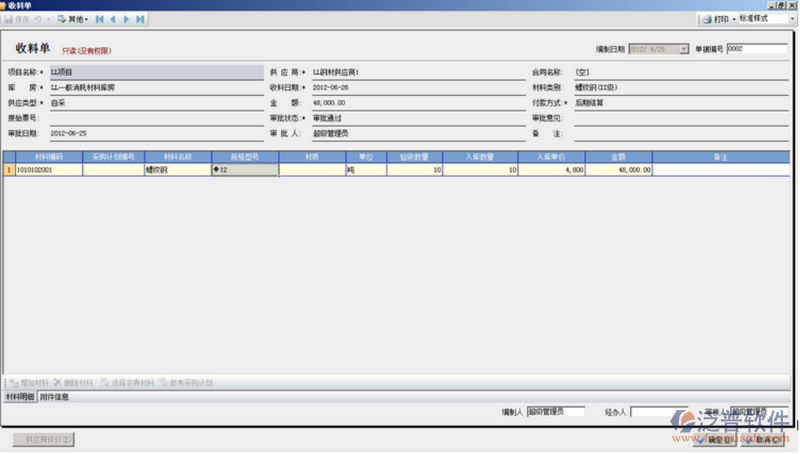Click the 材料类别 field value
Viewport: 800px width, 454px height.
(681, 88)
